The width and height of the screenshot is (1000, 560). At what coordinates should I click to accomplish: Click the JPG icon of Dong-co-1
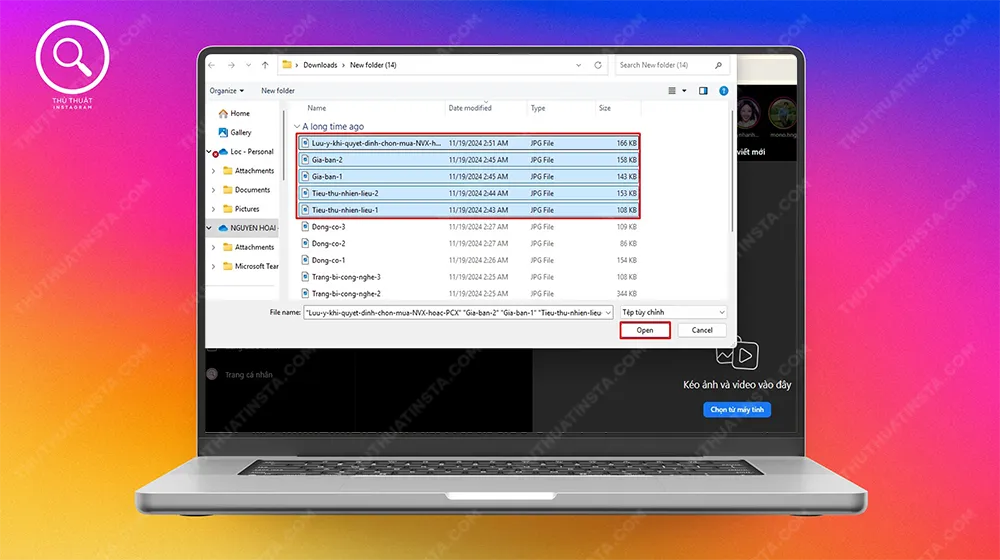click(x=305, y=260)
